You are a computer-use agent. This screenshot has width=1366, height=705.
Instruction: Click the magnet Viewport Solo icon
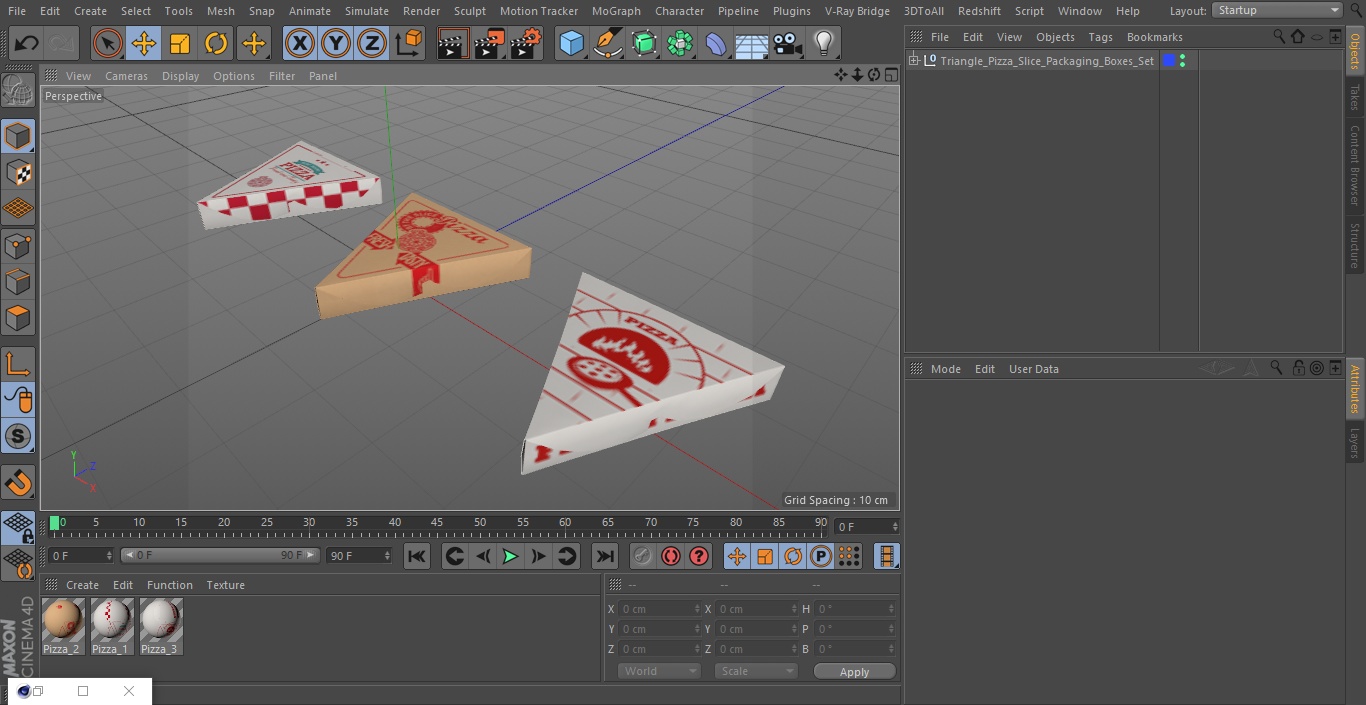pos(18,483)
